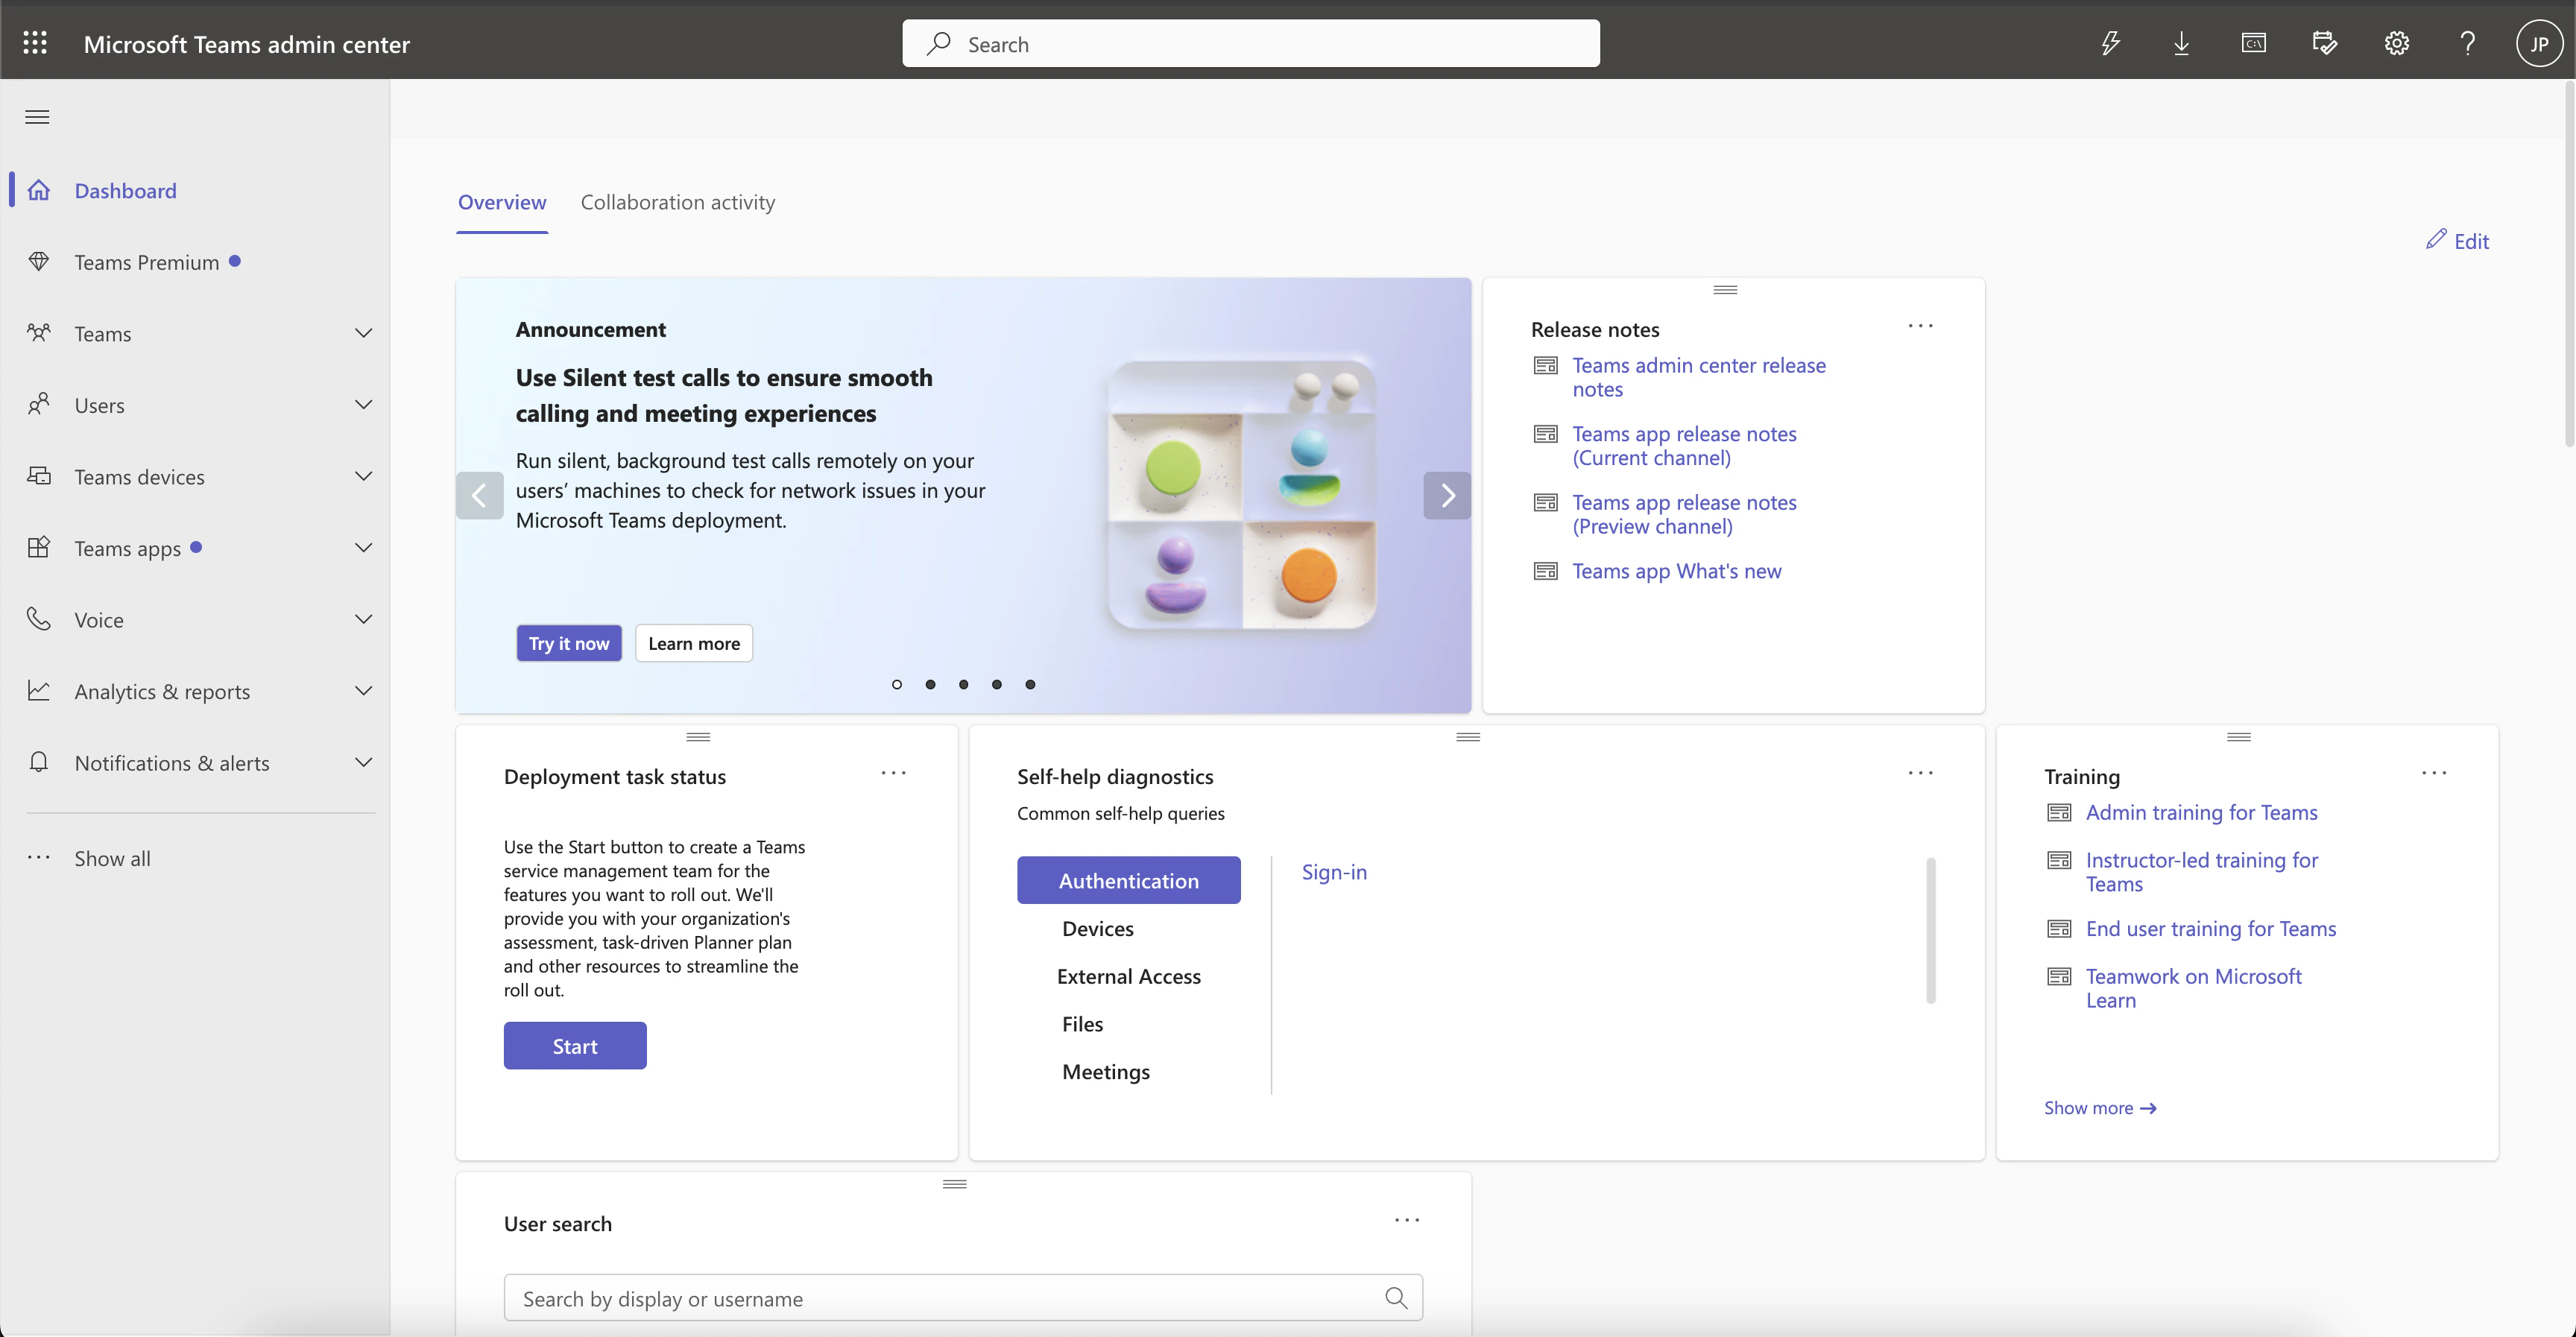Screen dimensions: 2576x1337
Task: Open the lightning bolt icon in header
Action: tap(2110, 43)
